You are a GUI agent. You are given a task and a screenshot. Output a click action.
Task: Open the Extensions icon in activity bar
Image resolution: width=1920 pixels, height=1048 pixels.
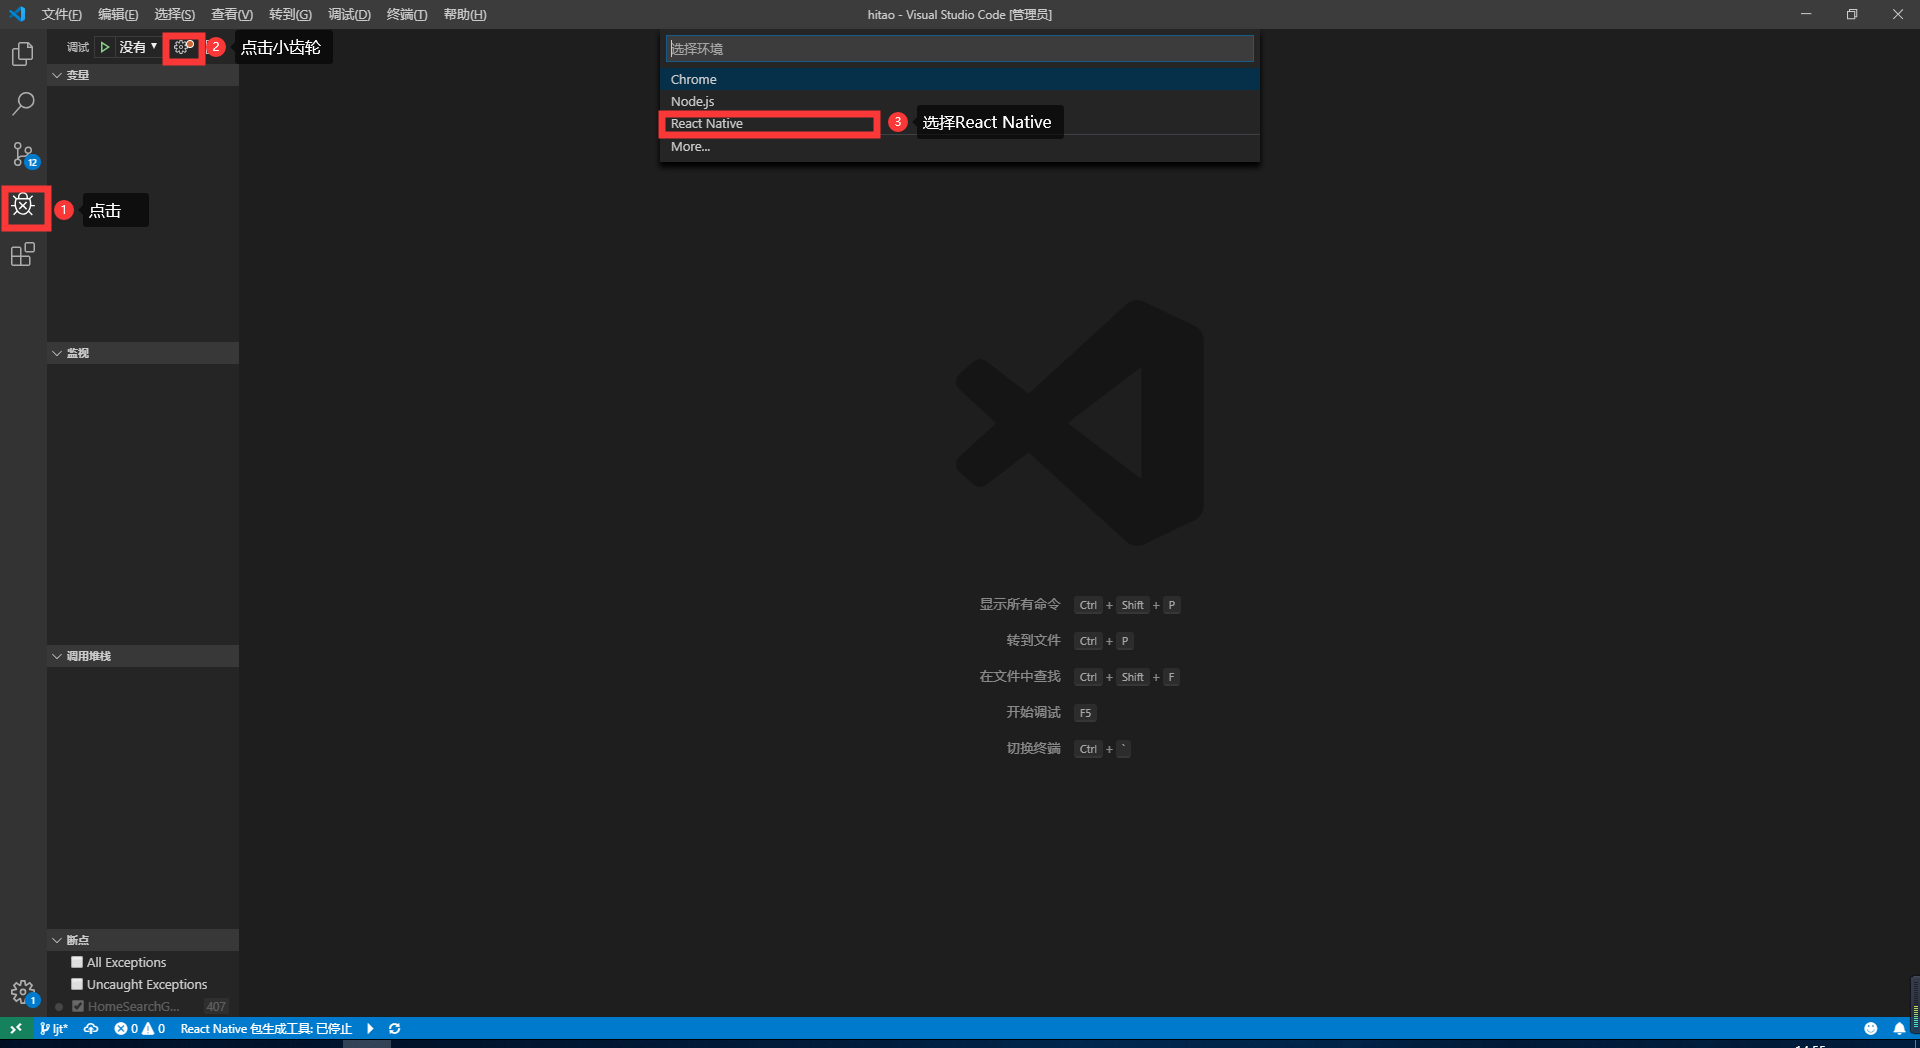(x=23, y=255)
